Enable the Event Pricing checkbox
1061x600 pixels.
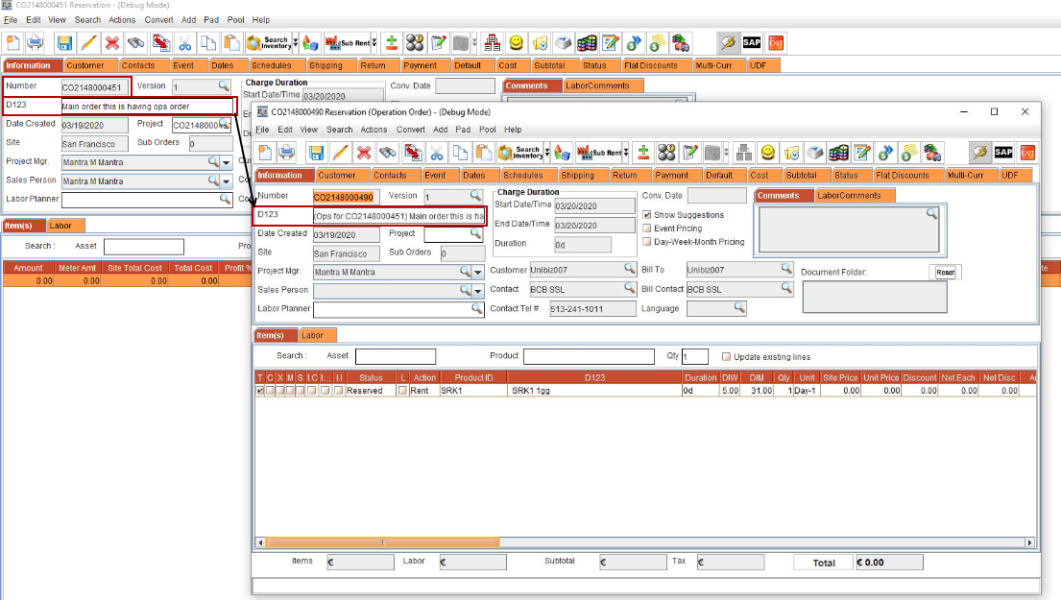click(x=646, y=229)
